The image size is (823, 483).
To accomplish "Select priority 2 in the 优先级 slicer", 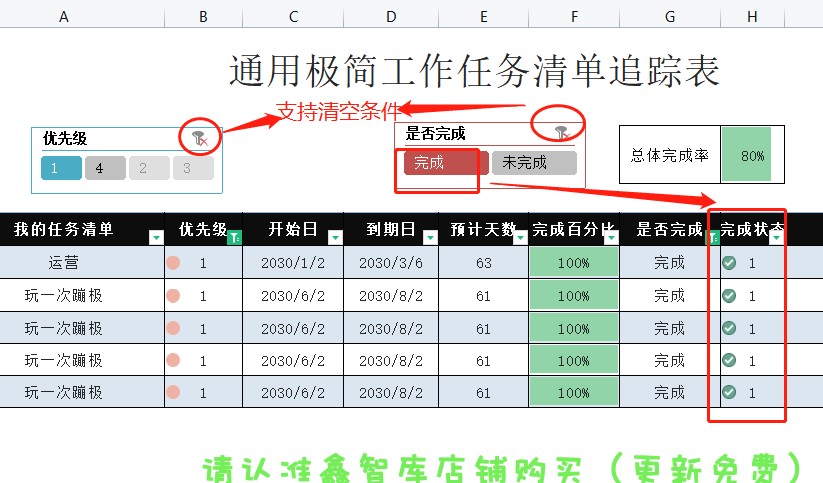I will click(149, 168).
